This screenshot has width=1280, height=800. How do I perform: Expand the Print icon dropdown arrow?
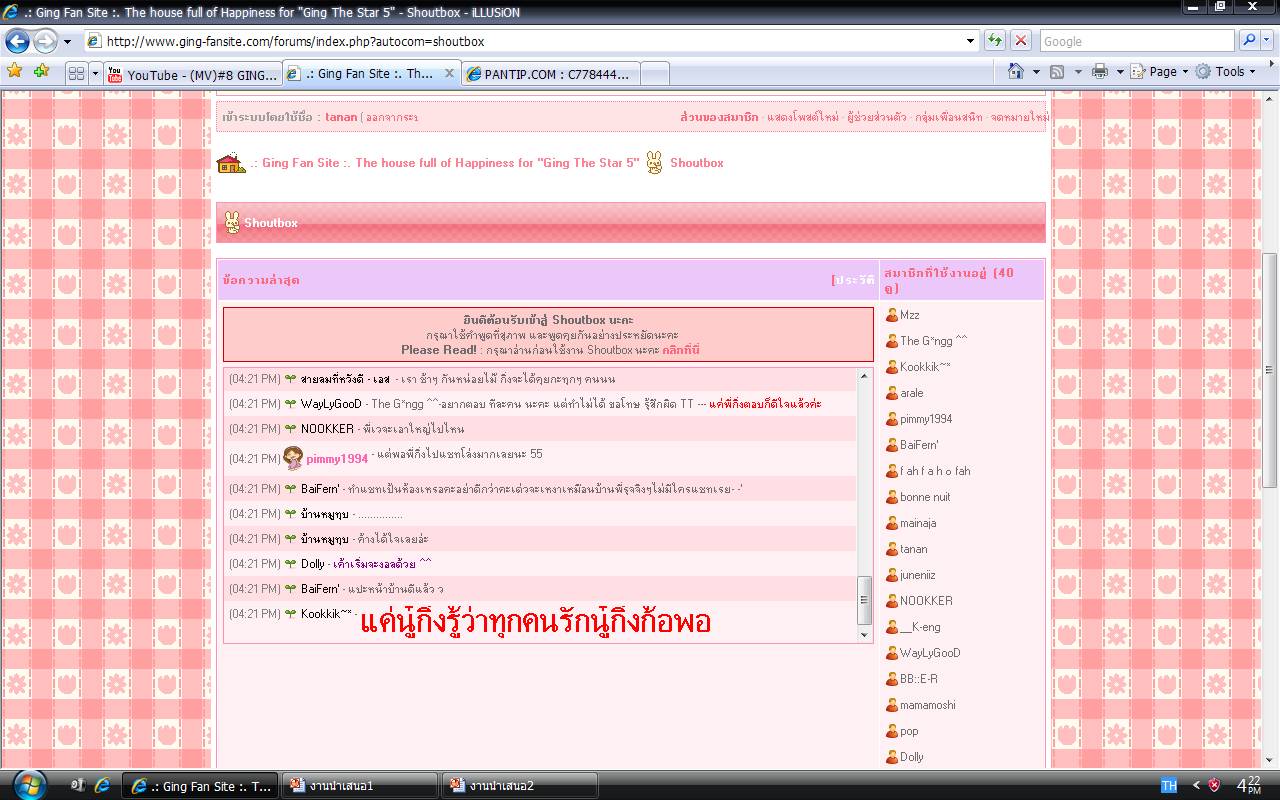[x=1120, y=72]
